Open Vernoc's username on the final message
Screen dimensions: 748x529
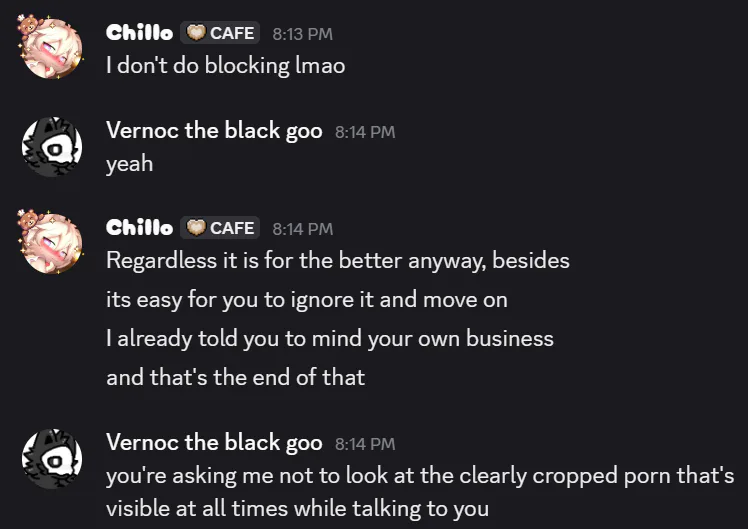click(x=214, y=442)
